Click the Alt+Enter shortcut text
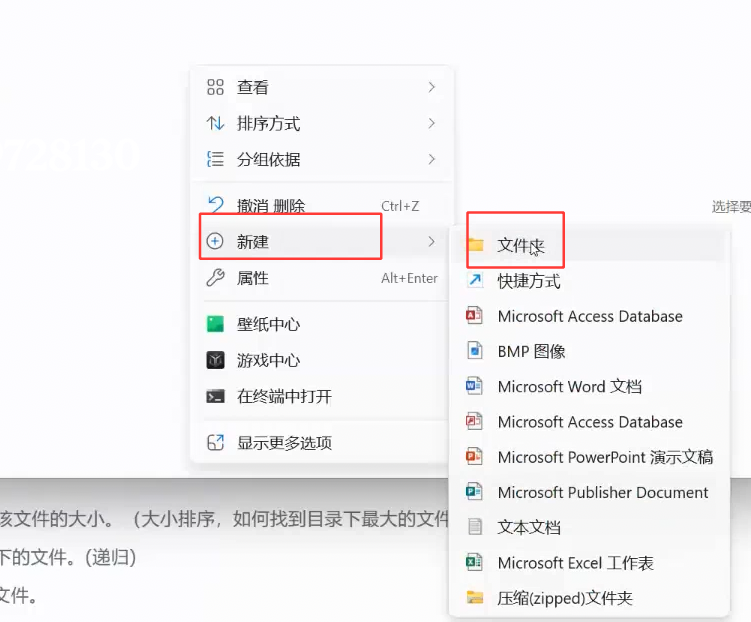 tap(410, 278)
